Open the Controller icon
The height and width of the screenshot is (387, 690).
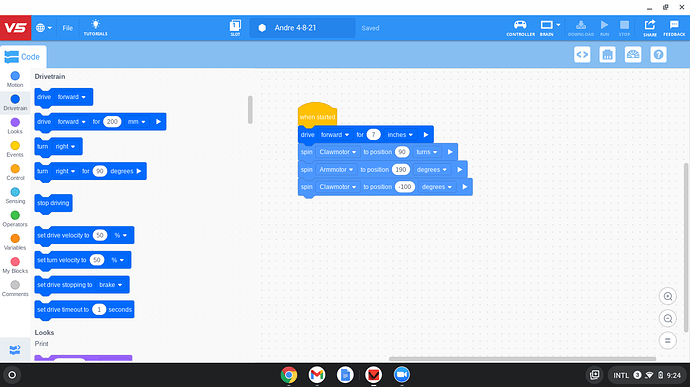(520, 27)
